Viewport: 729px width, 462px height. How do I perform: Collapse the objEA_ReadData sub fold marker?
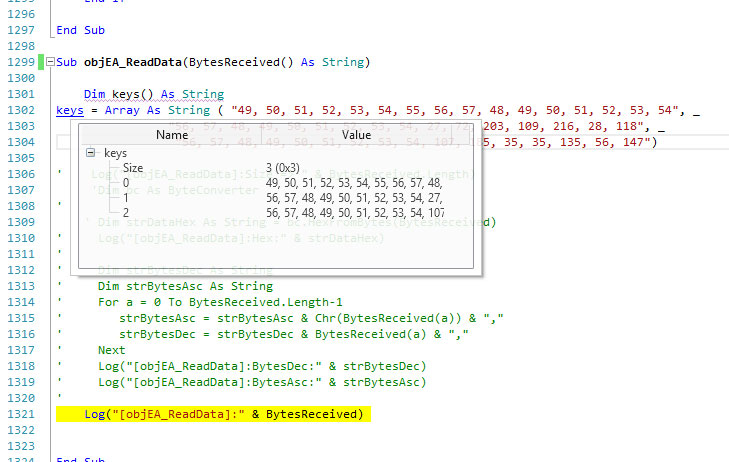[50, 62]
